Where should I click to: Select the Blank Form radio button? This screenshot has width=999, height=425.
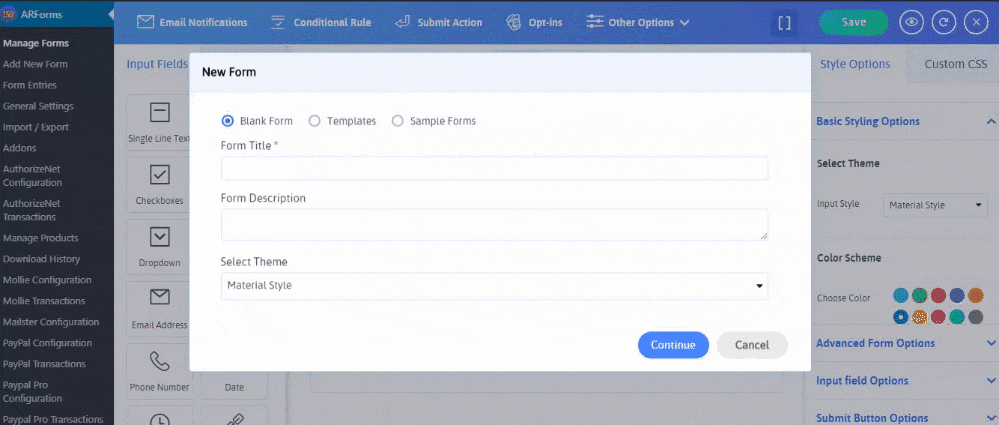pyautogui.click(x=228, y=121)
